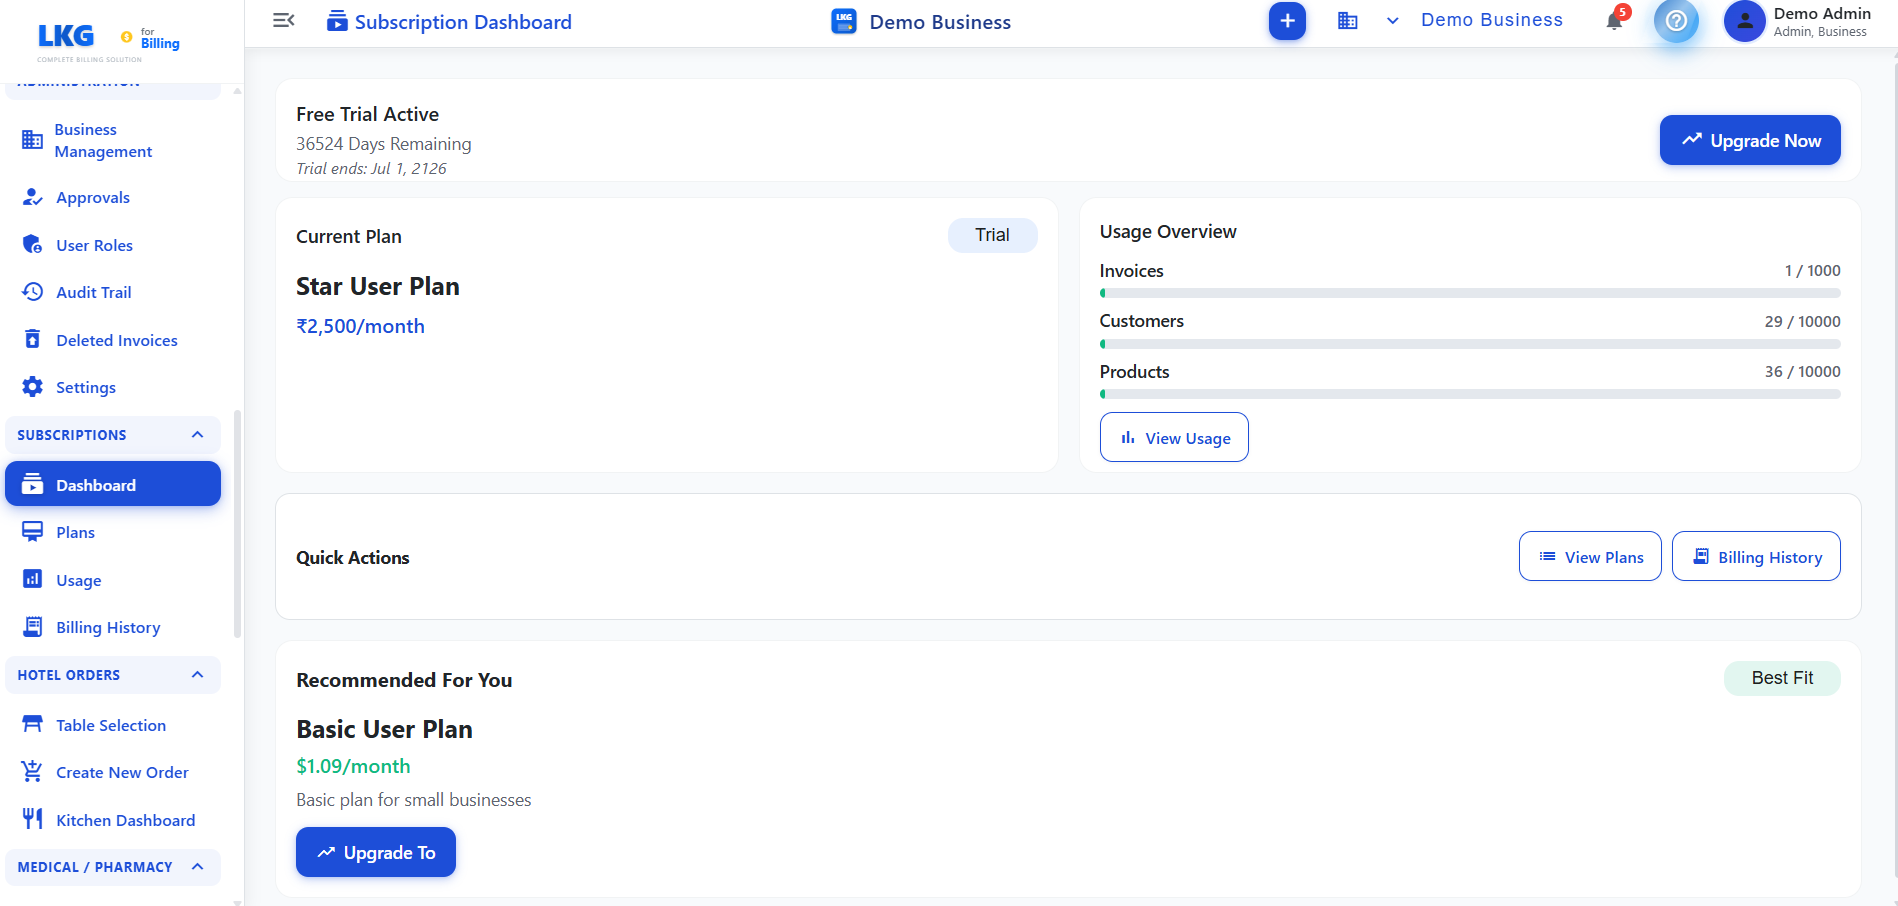Click the Create New Order cart icon

click(x=33, y=772)
